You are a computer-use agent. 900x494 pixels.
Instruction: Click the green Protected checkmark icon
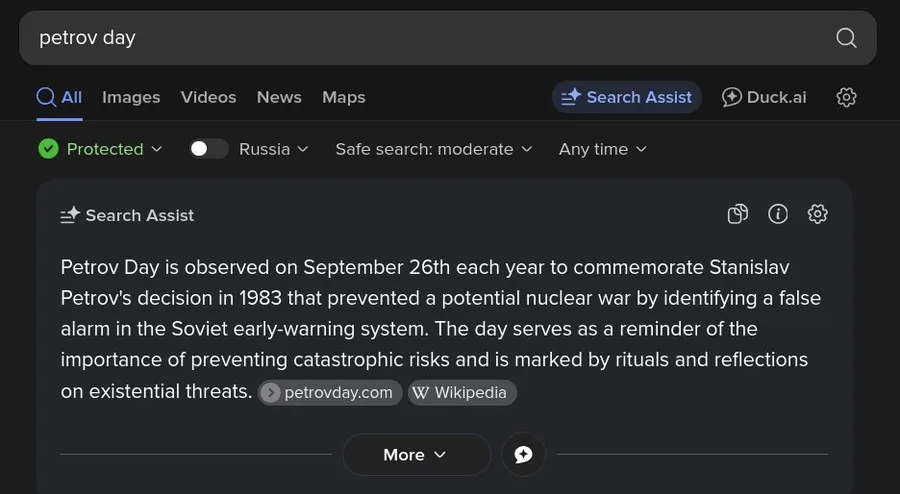48,149
